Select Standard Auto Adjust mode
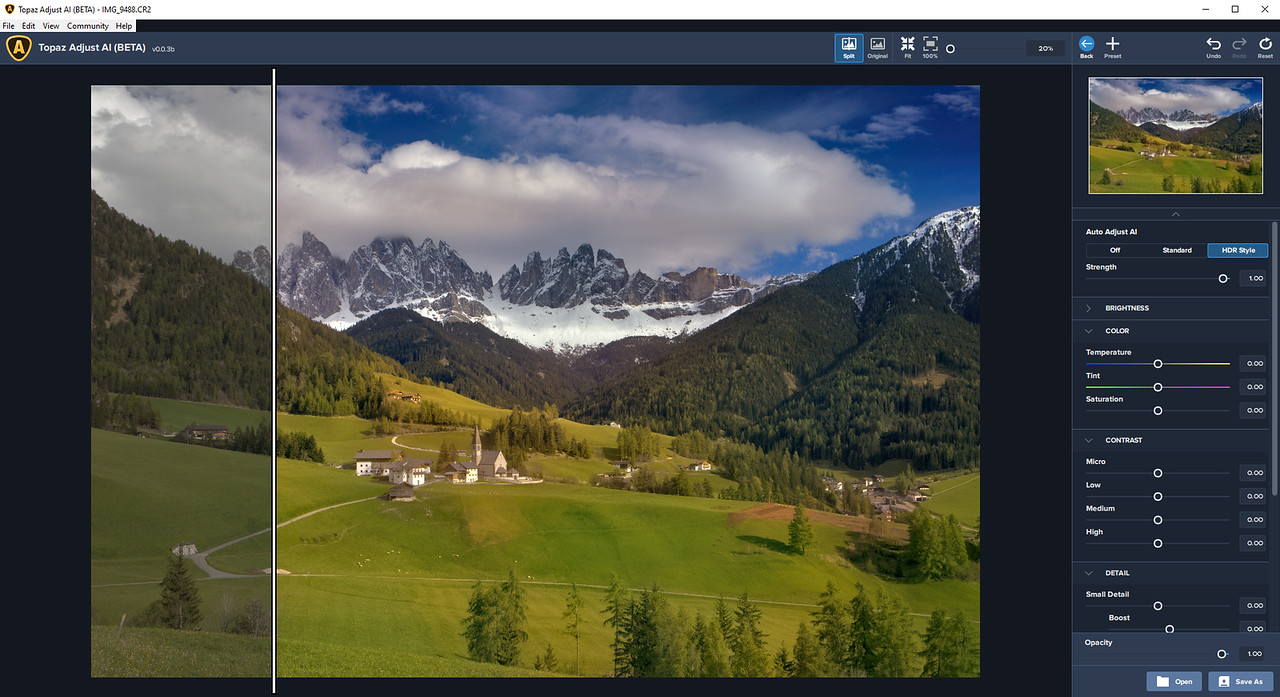Image resolution: width=1280 pixels, height=697 pixels. tap(1176, 250)
